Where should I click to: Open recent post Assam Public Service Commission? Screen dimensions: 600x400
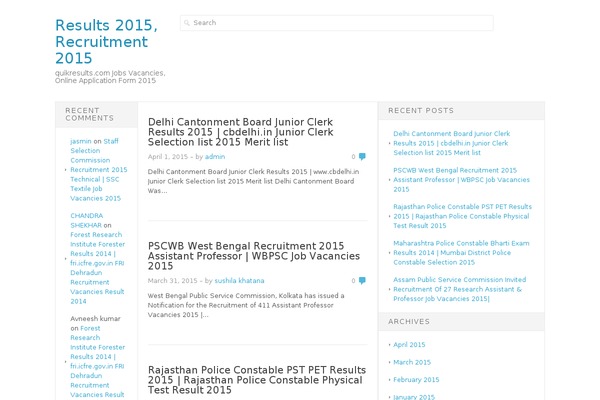pyautogui.click(x=460, y=289)
